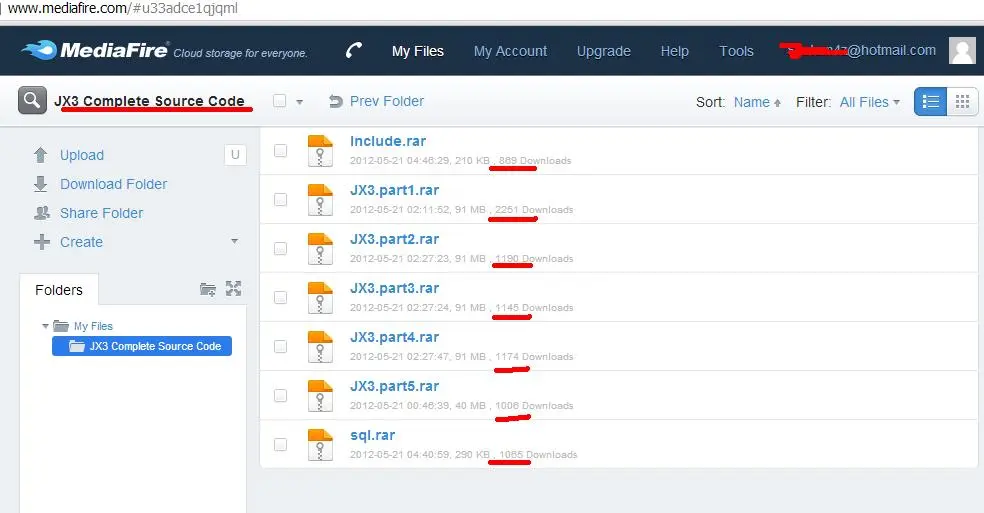Image resolution: width=984 pixels, height=513 pixels.
Task: Open the JX3.part2.rar file link
Action: (394, 239)
